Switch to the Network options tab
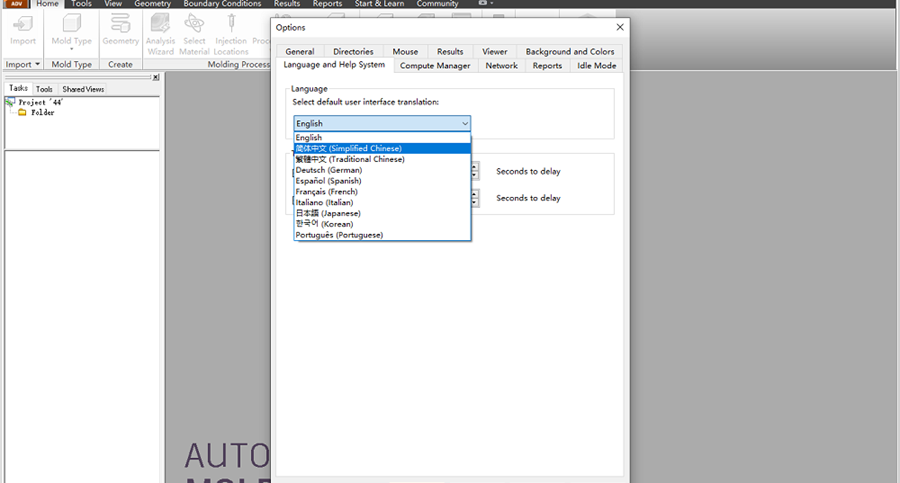The height and width of the screenshot is (483, 900). click(502, 65)
